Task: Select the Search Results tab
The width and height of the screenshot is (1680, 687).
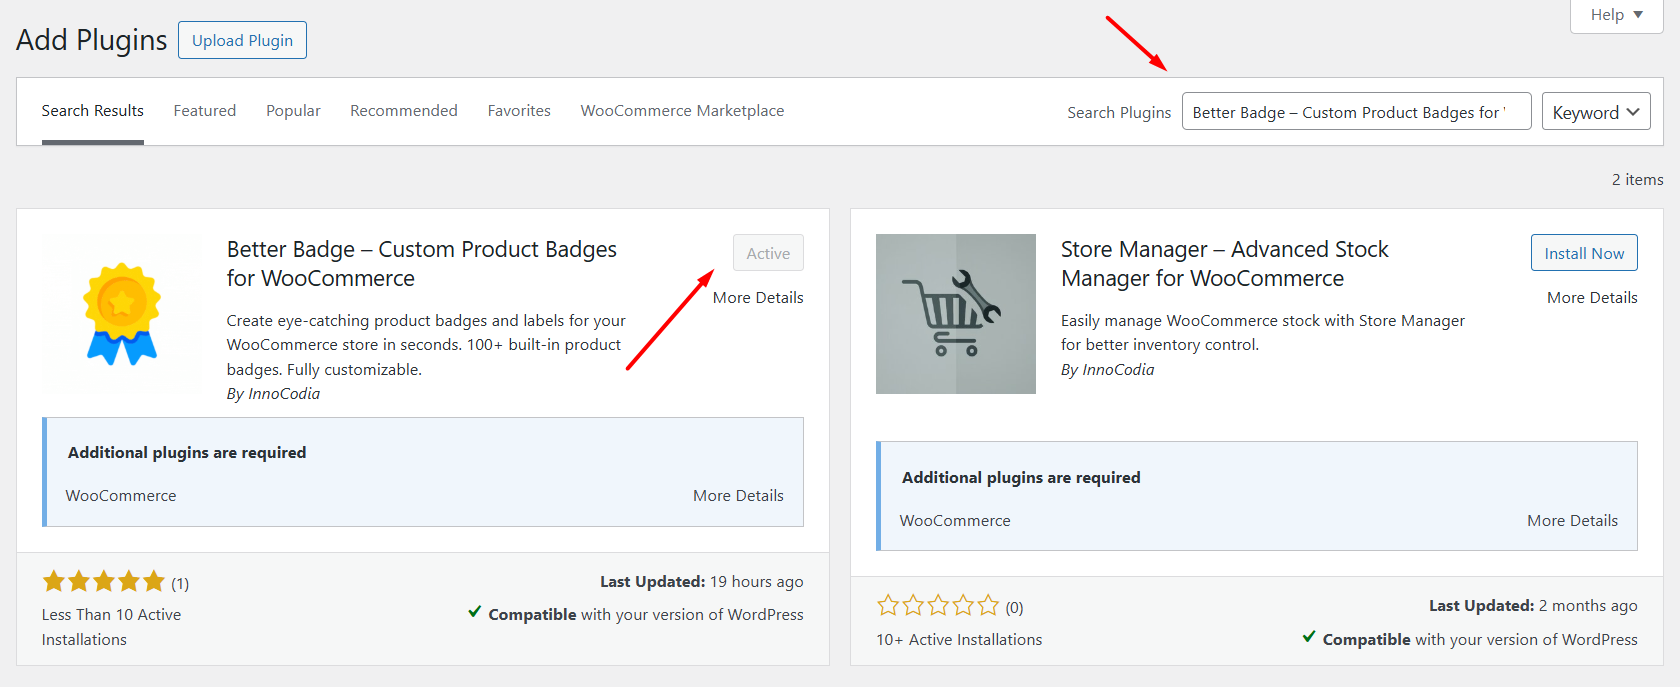Action: coord(92,111)
